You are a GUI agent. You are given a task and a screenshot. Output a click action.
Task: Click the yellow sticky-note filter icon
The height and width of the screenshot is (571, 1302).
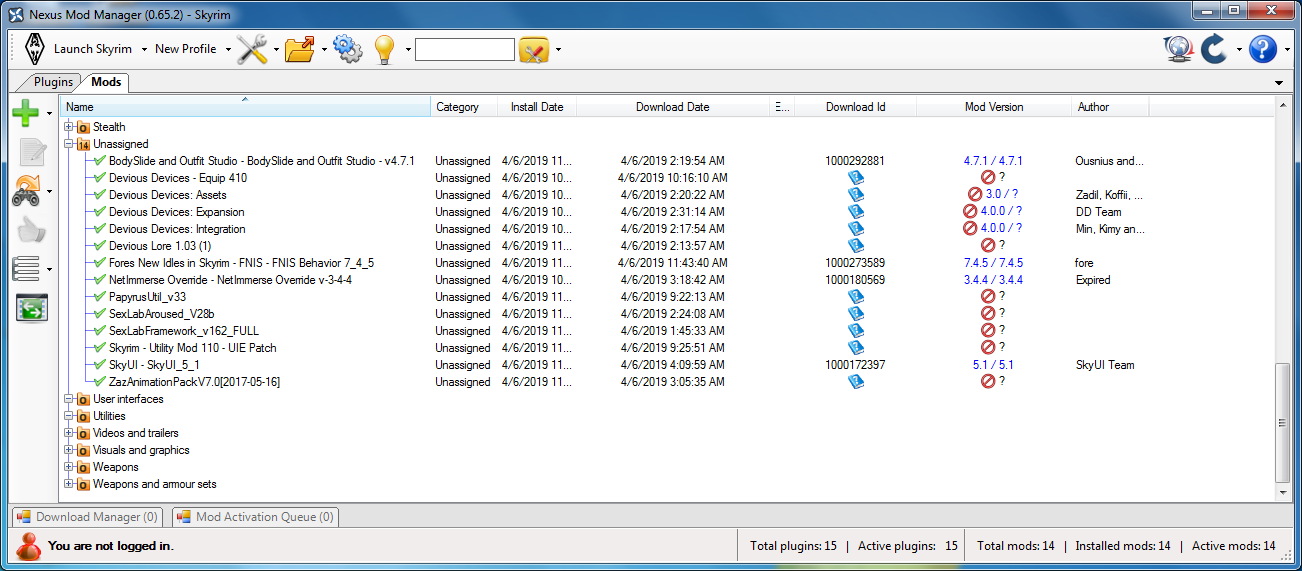pos(534,49)
